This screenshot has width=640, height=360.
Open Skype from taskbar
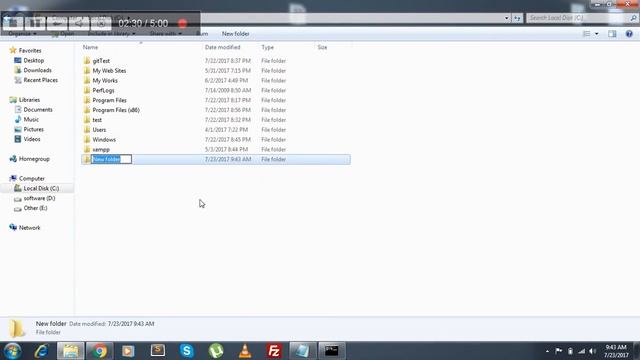pos(187,351)
